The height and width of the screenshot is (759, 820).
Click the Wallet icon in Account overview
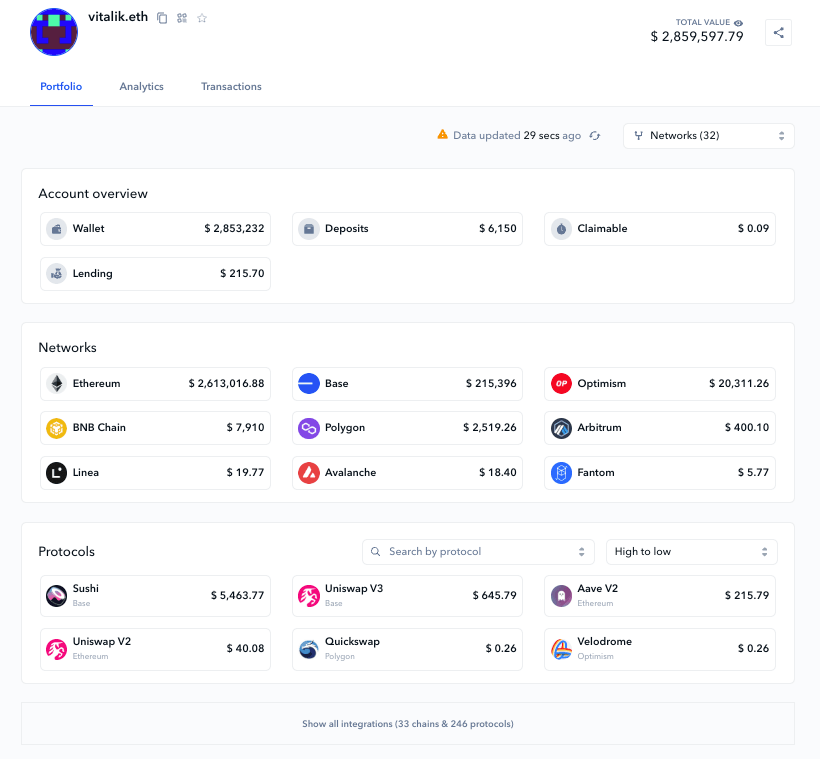pyautogui.click(x=56, y=229)
